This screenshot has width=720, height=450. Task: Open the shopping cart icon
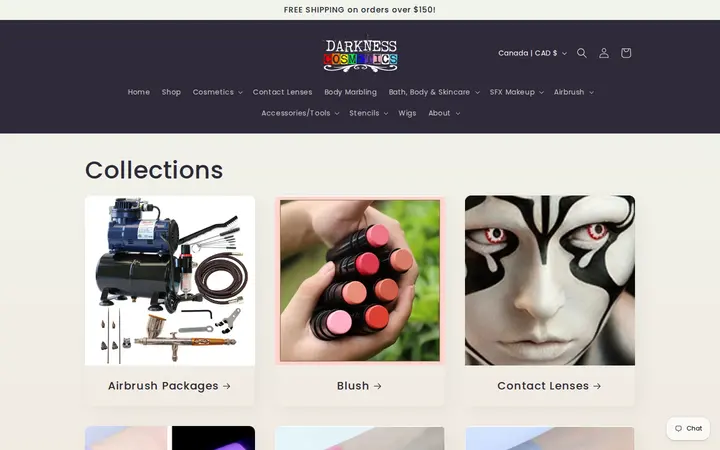coord(626,53)
